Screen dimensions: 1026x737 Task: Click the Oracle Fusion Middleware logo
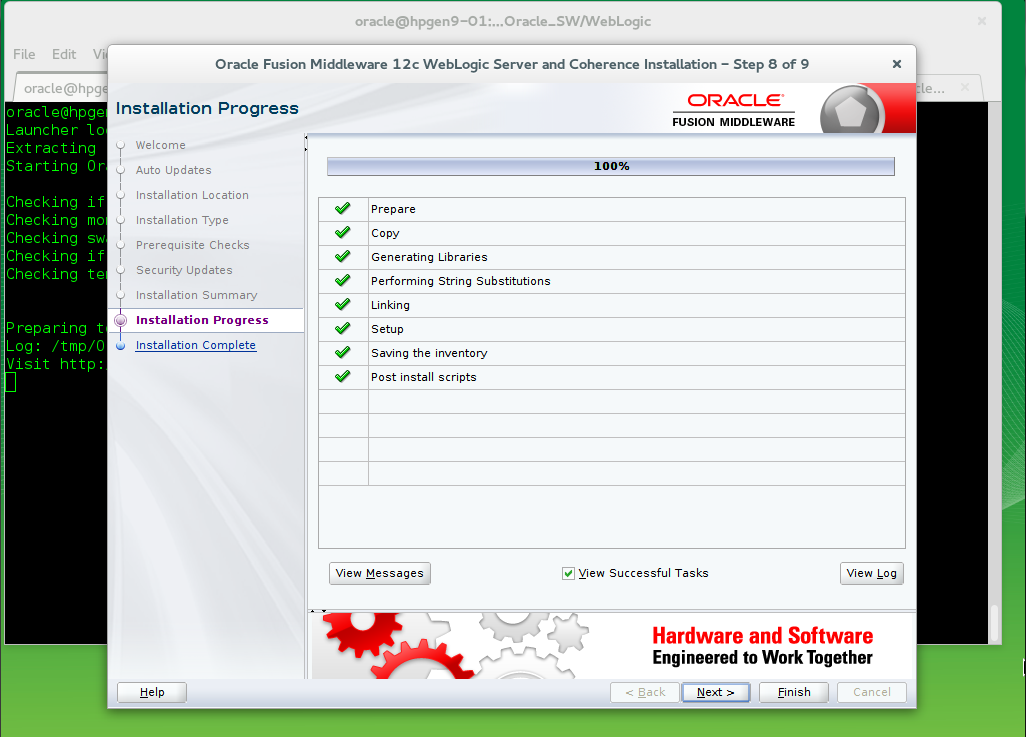[x=741, y=108]
